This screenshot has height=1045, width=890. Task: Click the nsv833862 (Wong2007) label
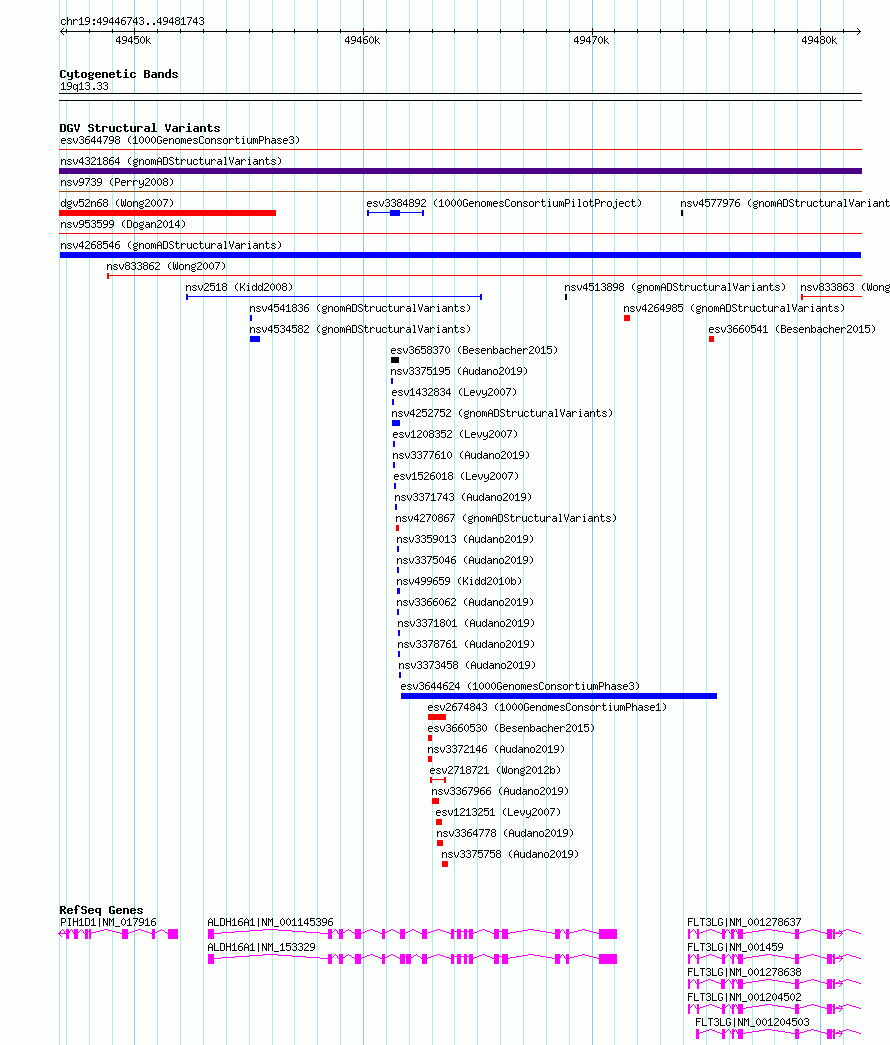coord(166,266)
